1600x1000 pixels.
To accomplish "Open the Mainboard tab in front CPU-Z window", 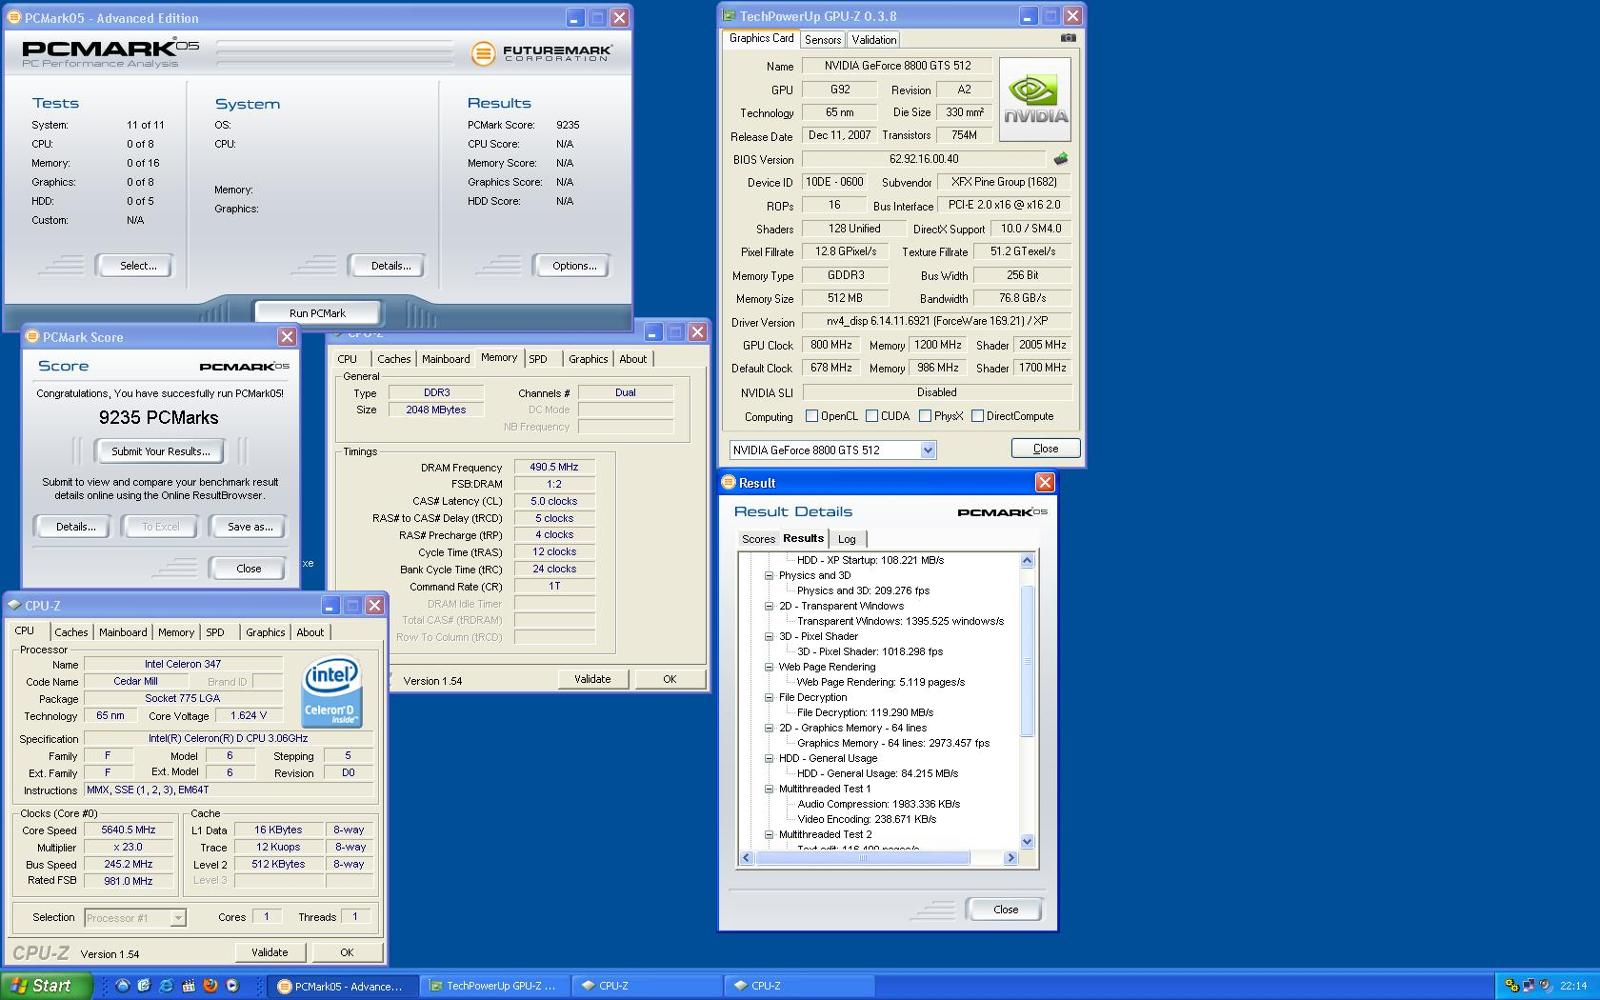I will 123,632.
